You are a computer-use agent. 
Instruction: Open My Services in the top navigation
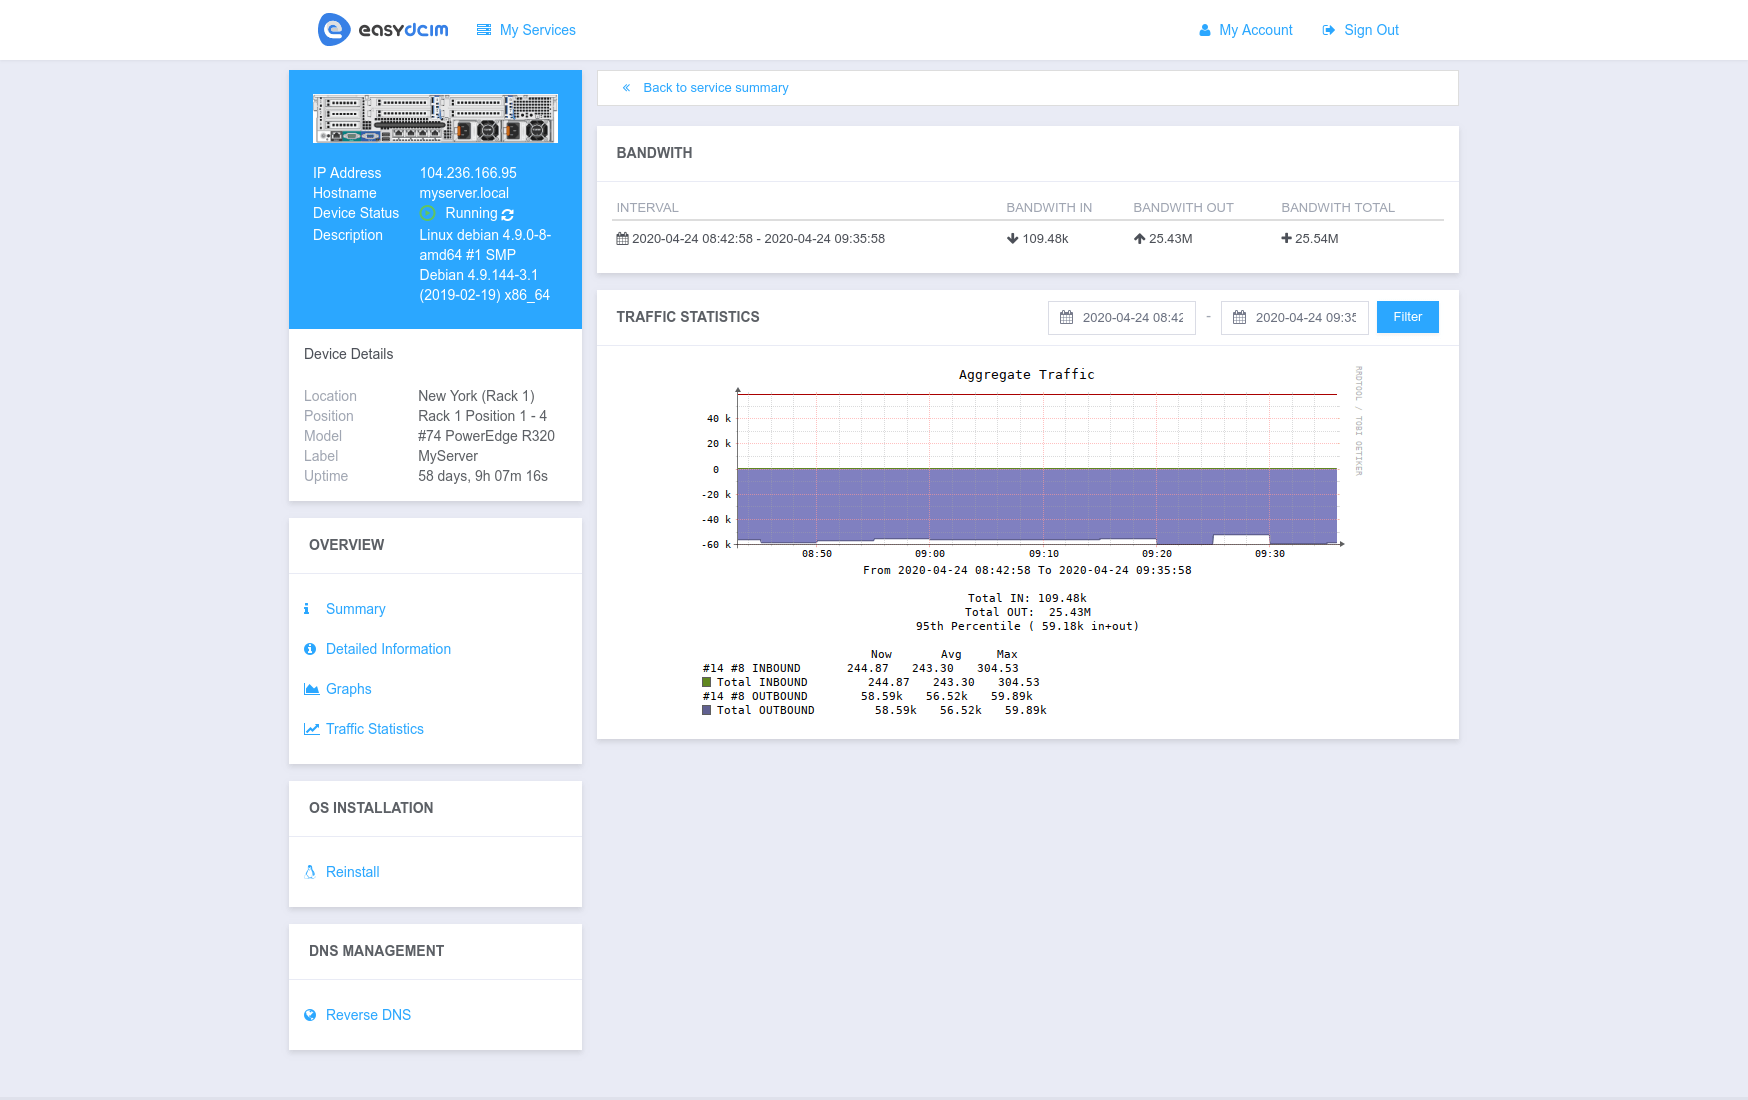tap(526, 30)
